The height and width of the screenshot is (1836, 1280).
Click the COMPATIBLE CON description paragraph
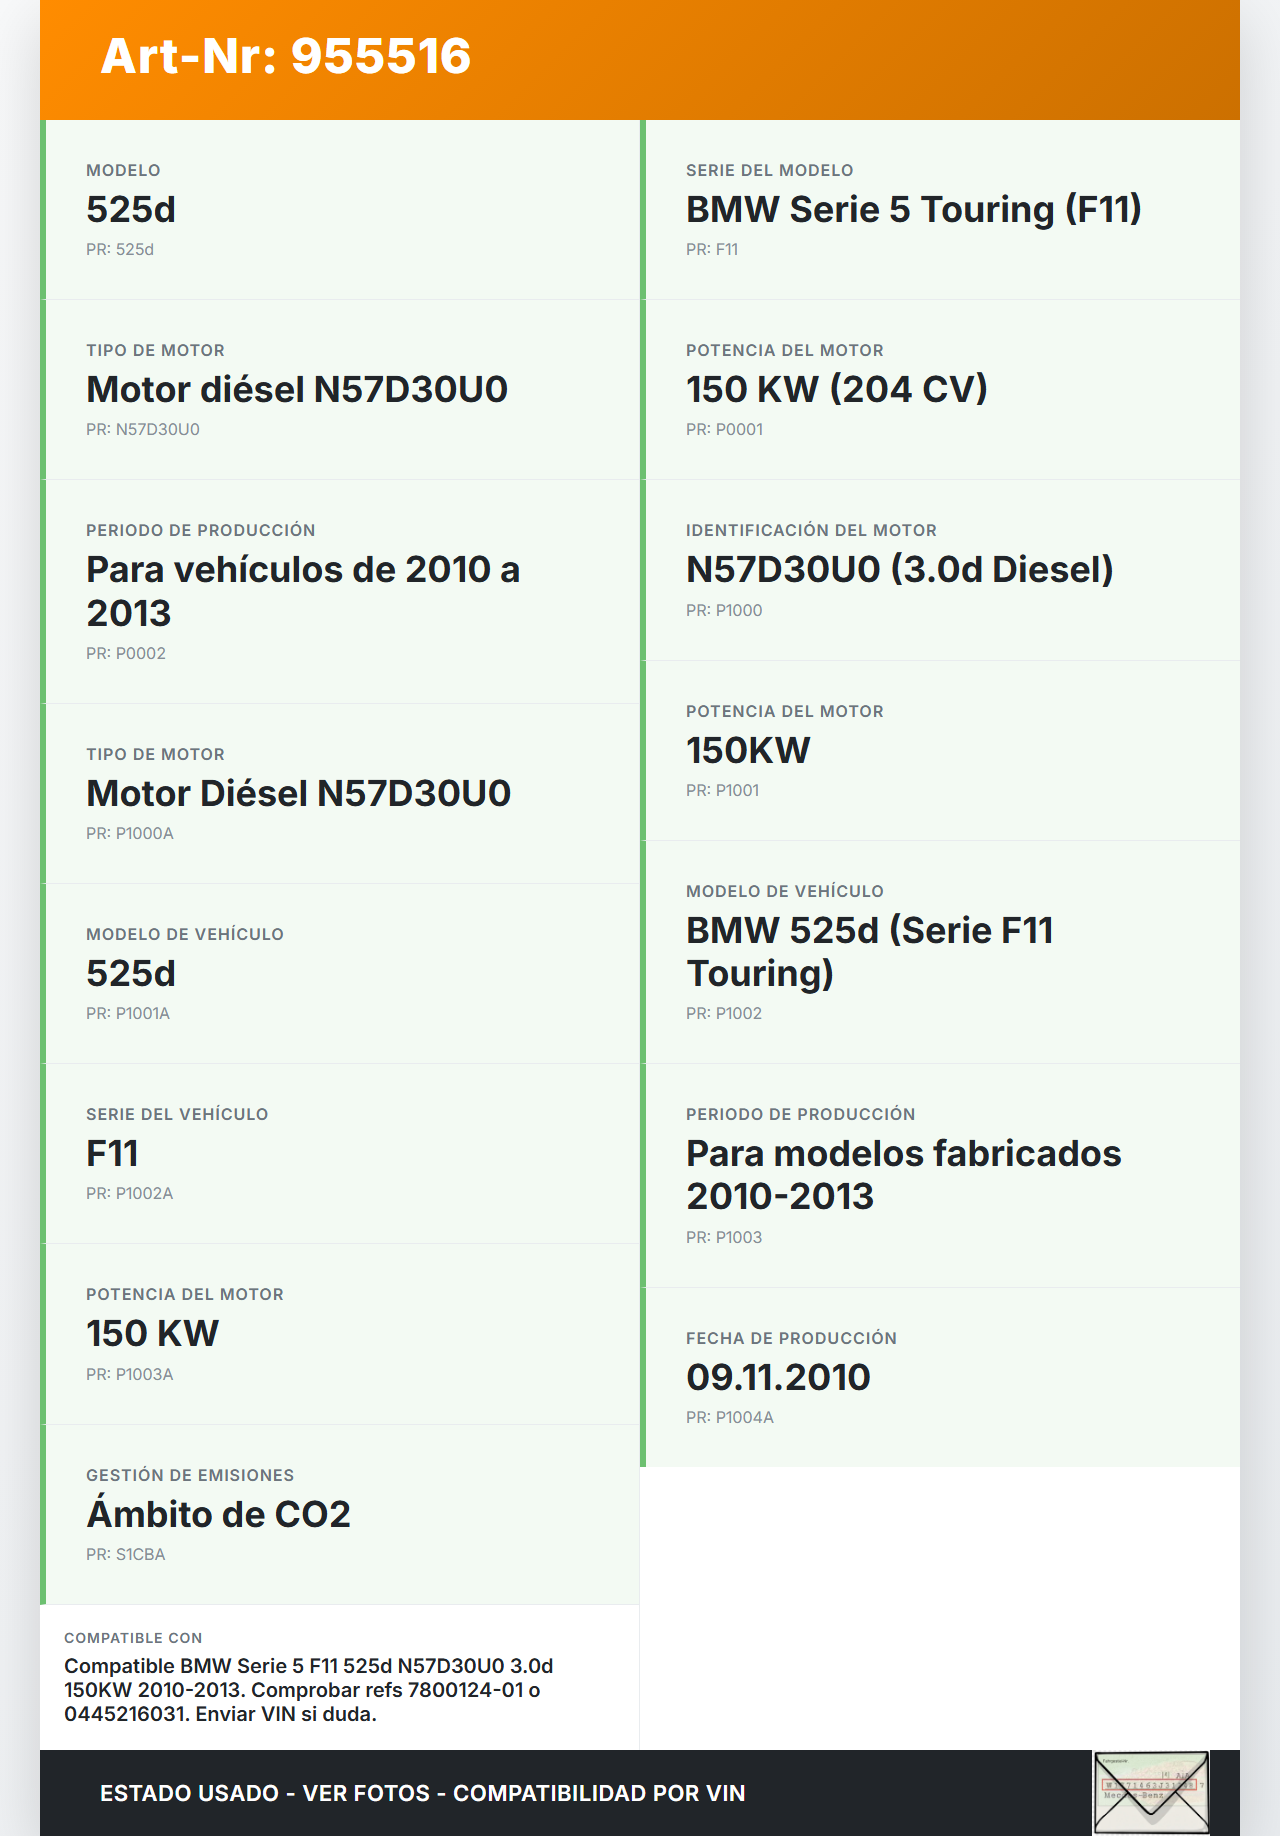[308, 1690]
